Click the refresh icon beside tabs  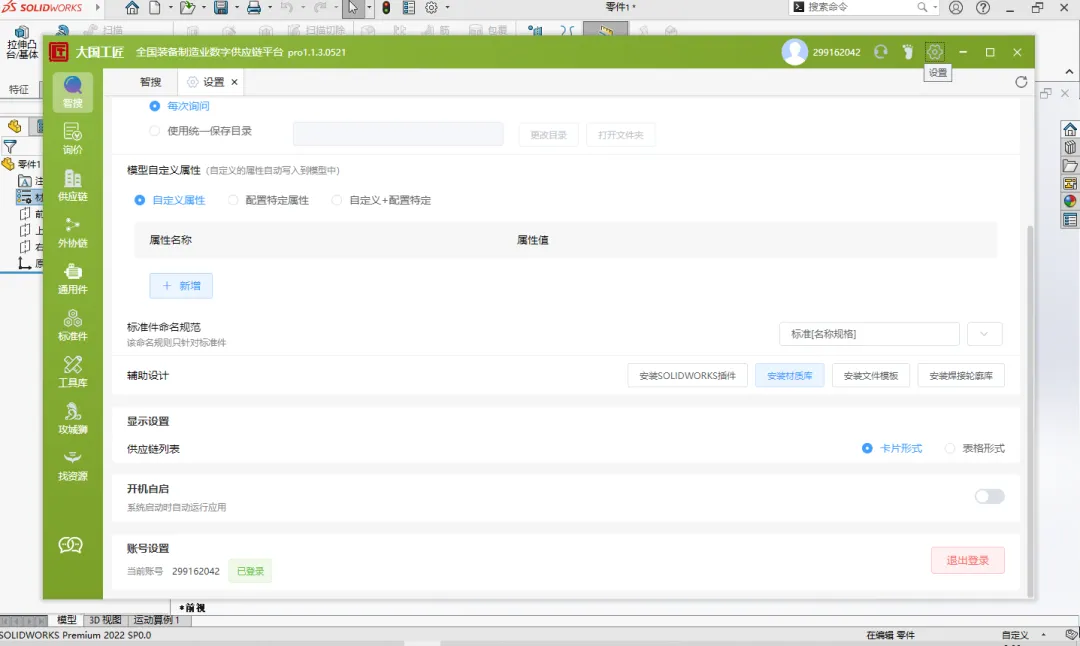pyautogui.click(x=1021, y=82)
